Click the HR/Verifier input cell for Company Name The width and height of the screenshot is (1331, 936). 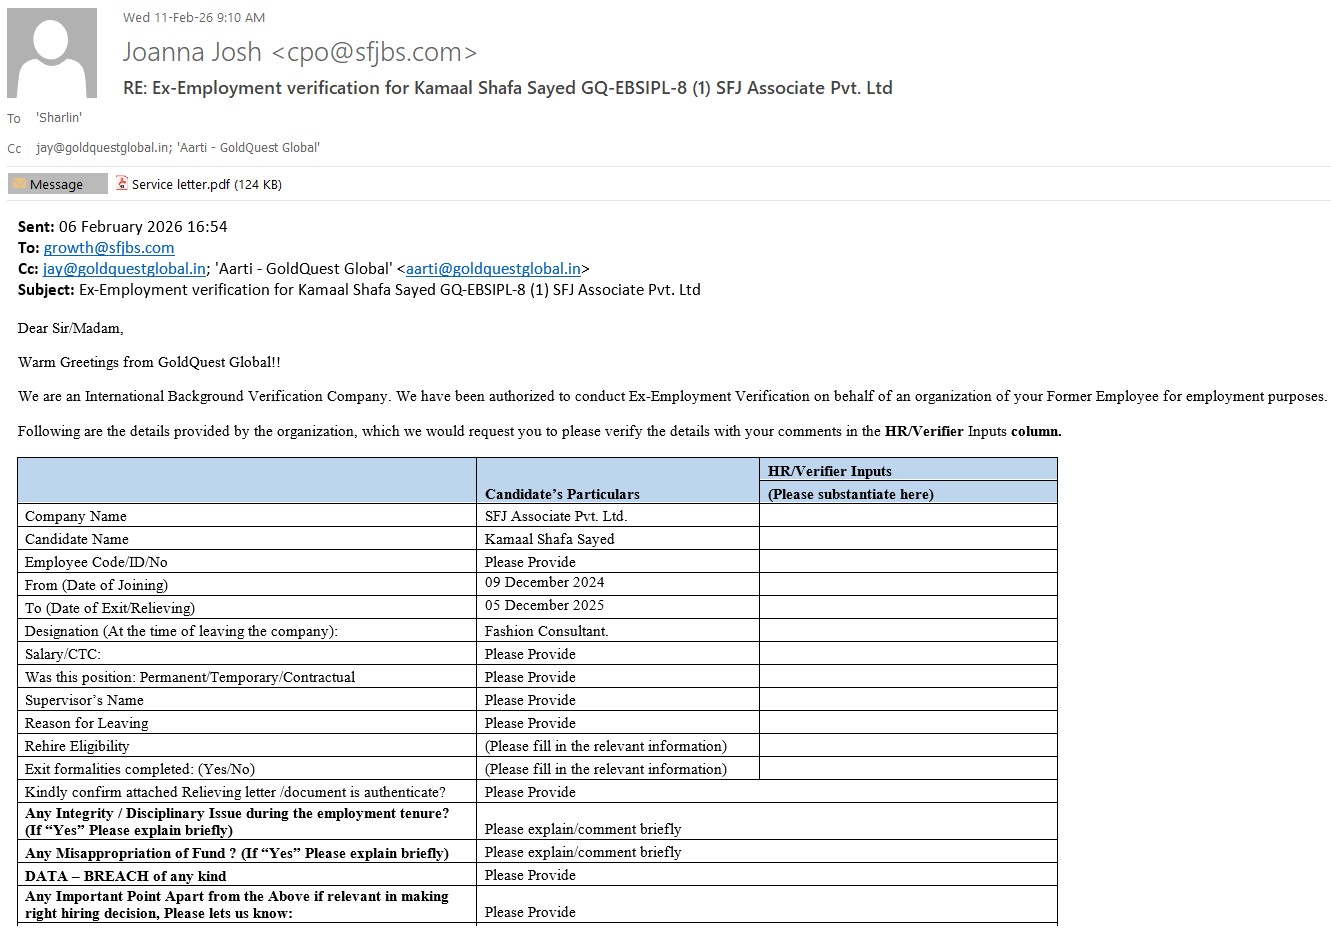tap(907, 516)
